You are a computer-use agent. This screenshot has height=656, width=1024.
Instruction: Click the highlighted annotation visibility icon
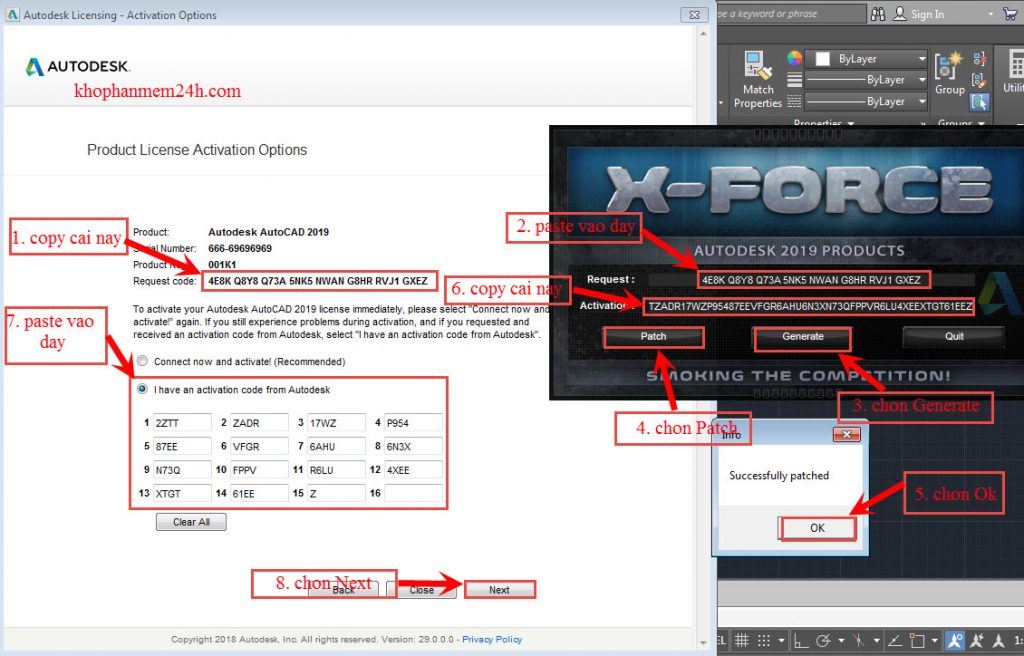(x=955, y=640)
